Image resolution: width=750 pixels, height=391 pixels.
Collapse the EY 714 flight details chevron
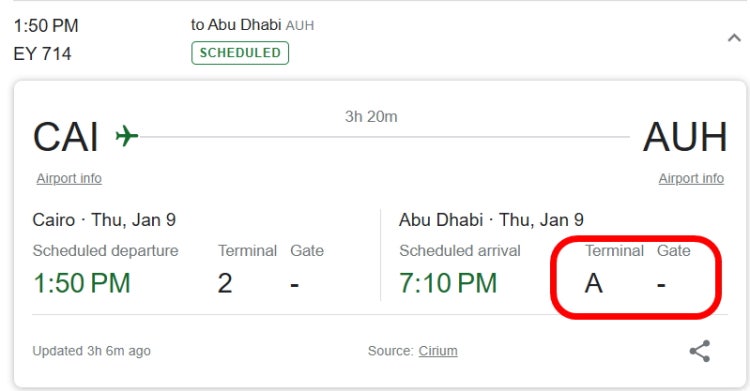734,38
